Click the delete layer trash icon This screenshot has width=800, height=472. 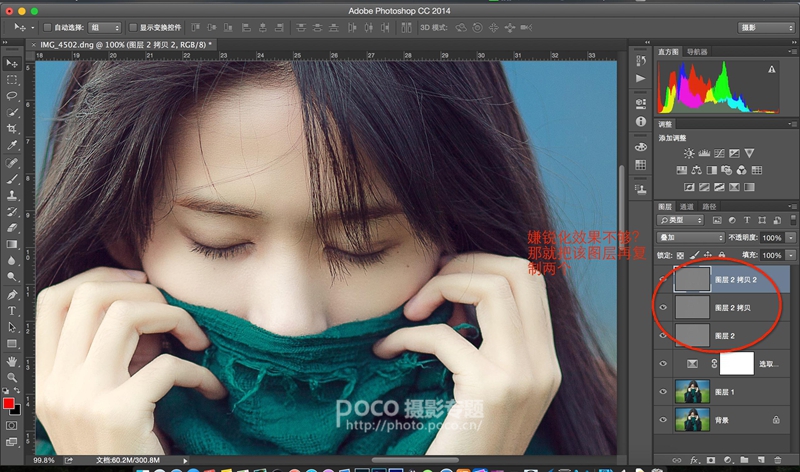point(778,459)
